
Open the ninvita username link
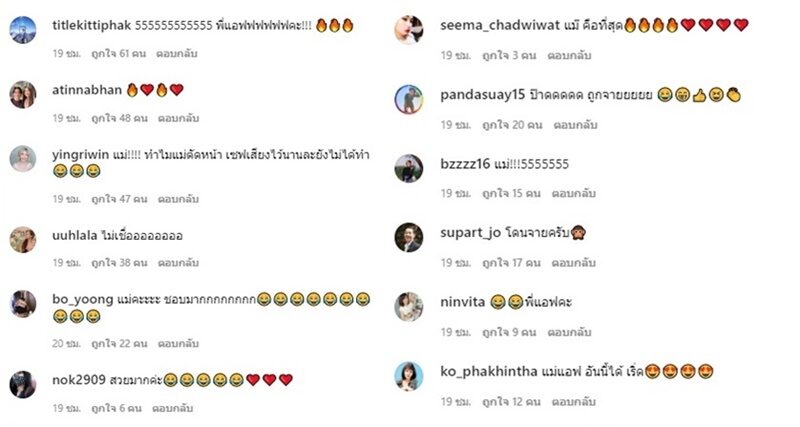point(462,302)
